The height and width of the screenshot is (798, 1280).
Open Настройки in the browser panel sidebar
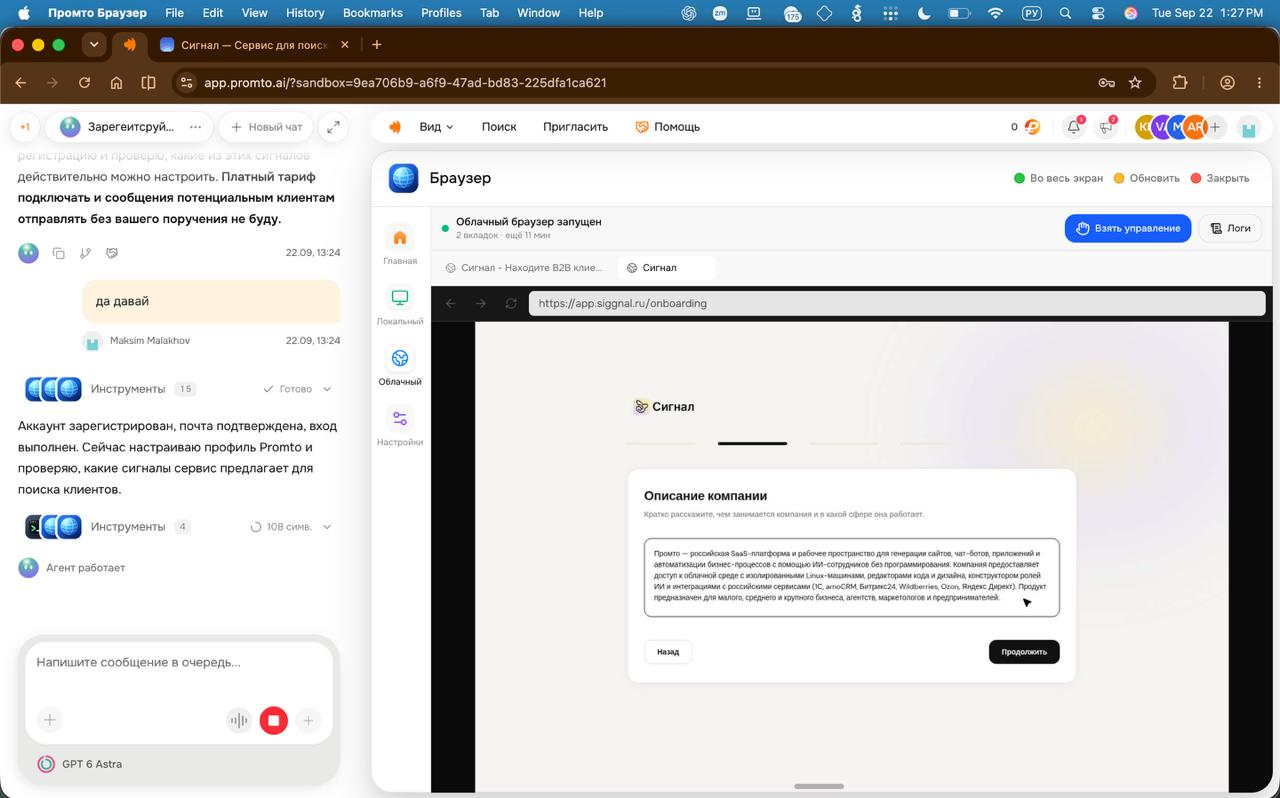pos(400,427)
